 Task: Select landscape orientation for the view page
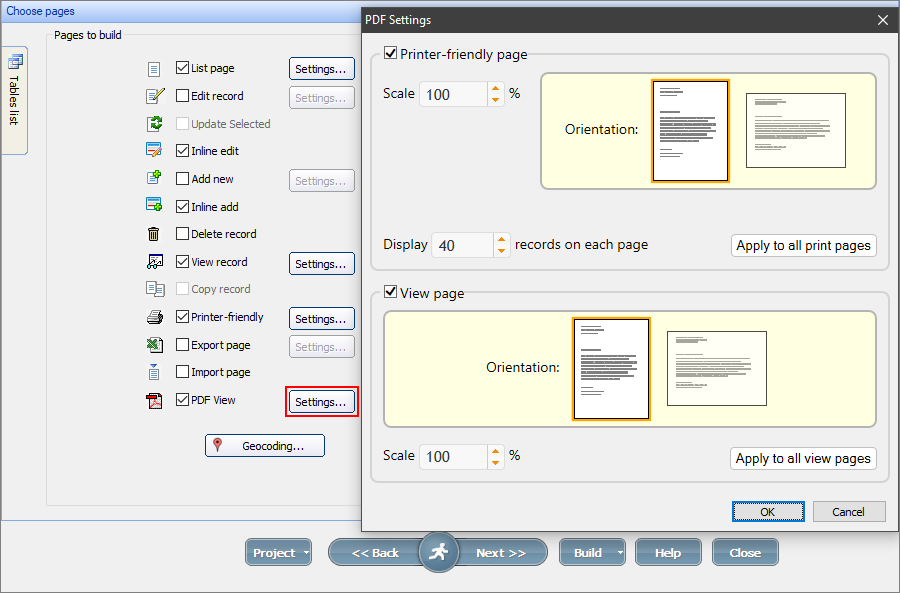[x=716, y=368]
